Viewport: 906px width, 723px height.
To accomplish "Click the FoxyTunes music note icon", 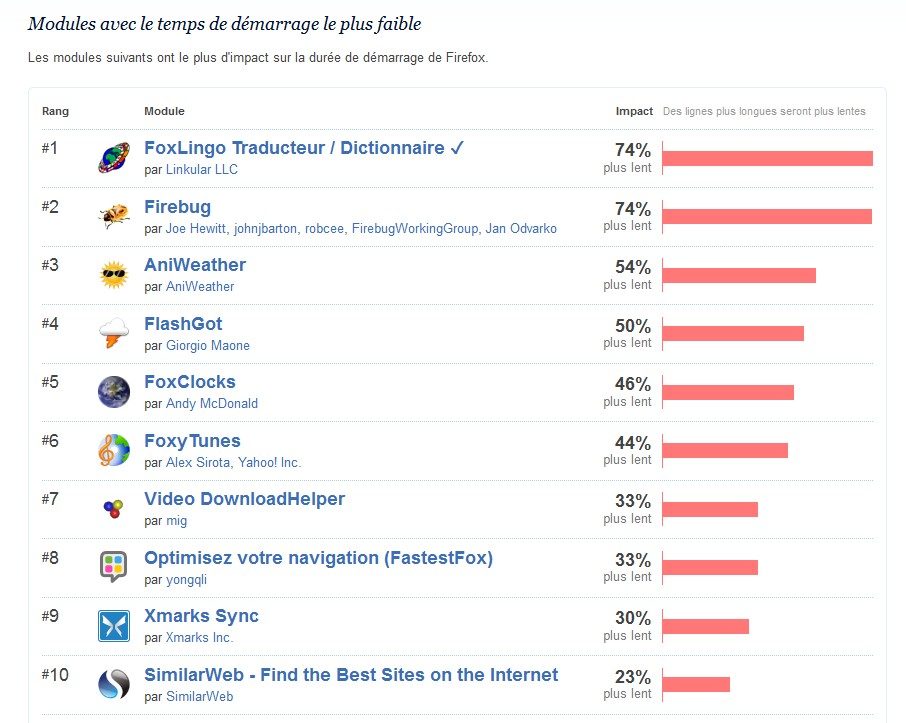I will (114, 450).
